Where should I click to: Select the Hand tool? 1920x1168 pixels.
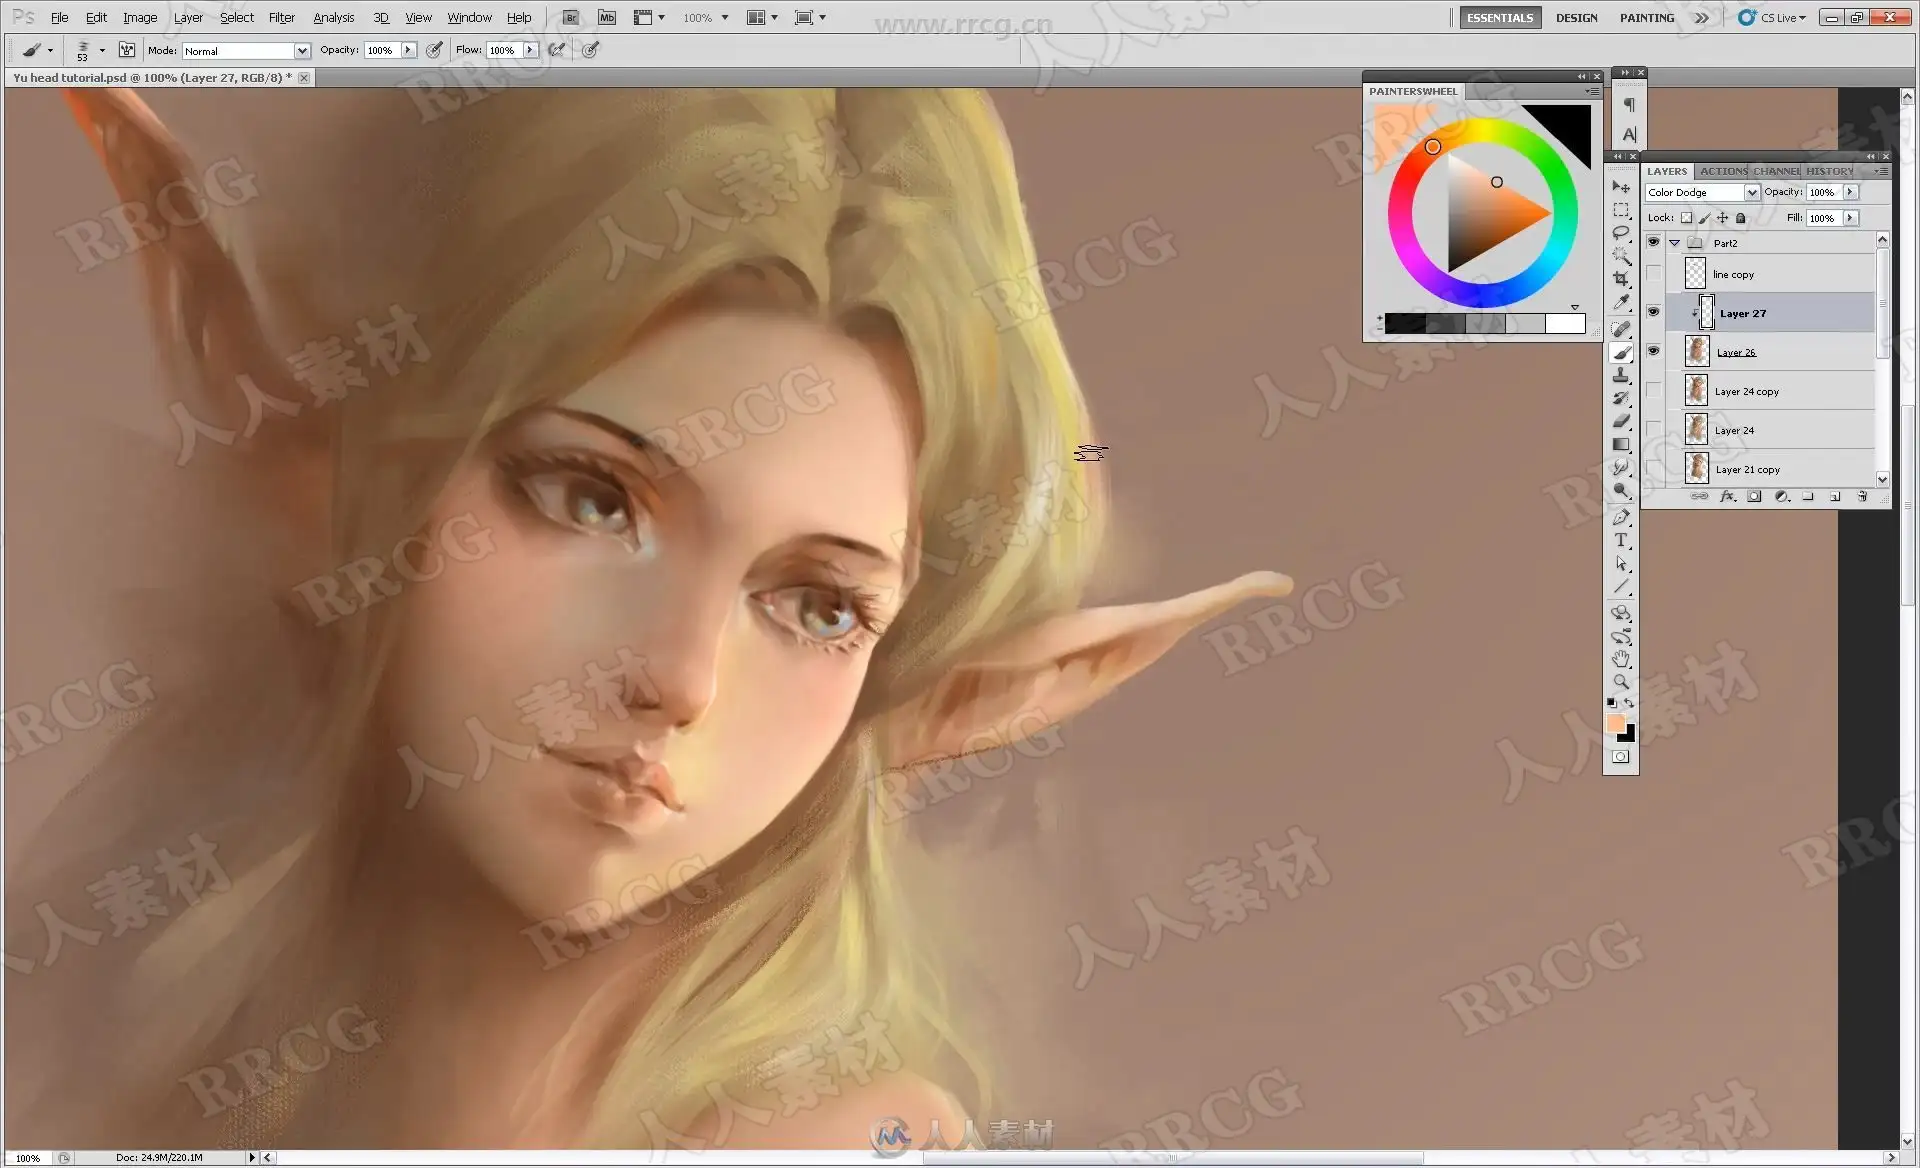click(1621, 659)
